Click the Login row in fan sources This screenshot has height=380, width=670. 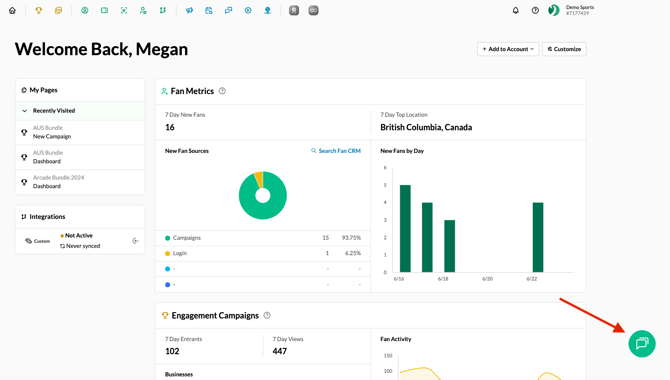pos(263,253)
